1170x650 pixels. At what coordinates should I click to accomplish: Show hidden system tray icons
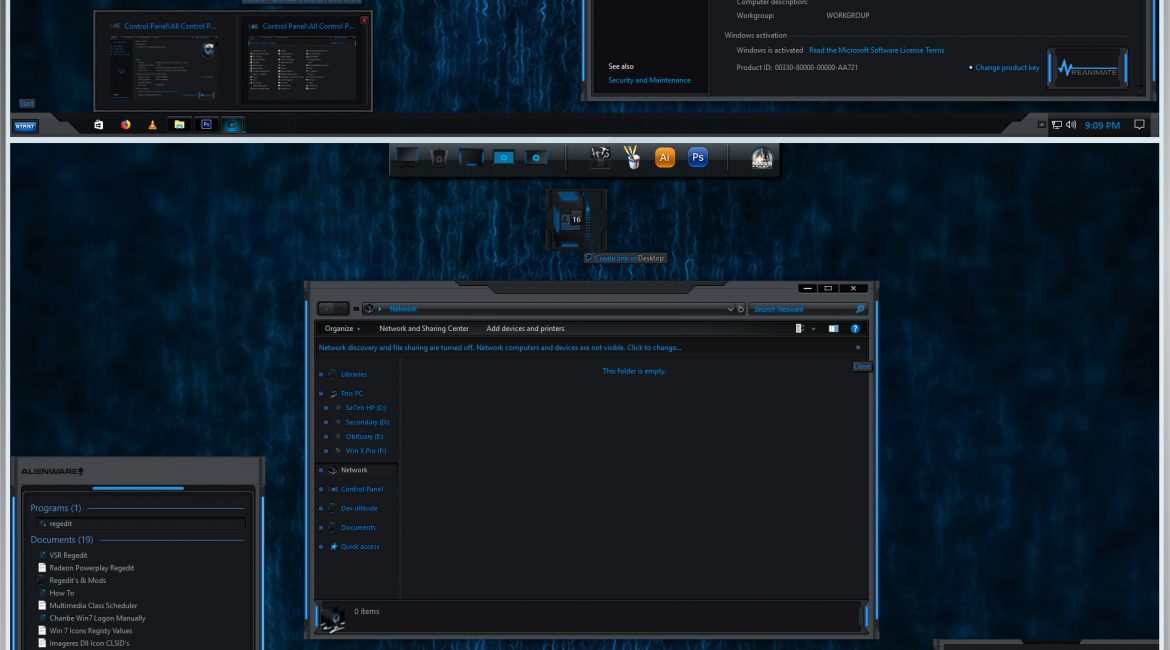[1042, 125]
